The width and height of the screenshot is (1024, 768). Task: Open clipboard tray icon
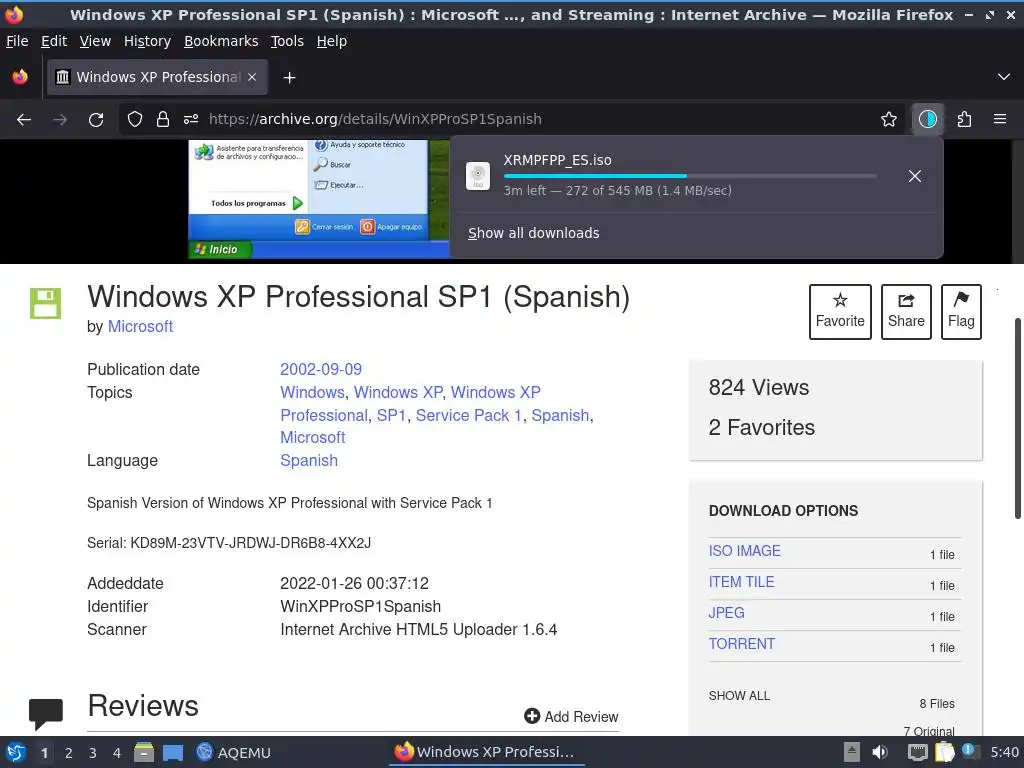(945, 752)
